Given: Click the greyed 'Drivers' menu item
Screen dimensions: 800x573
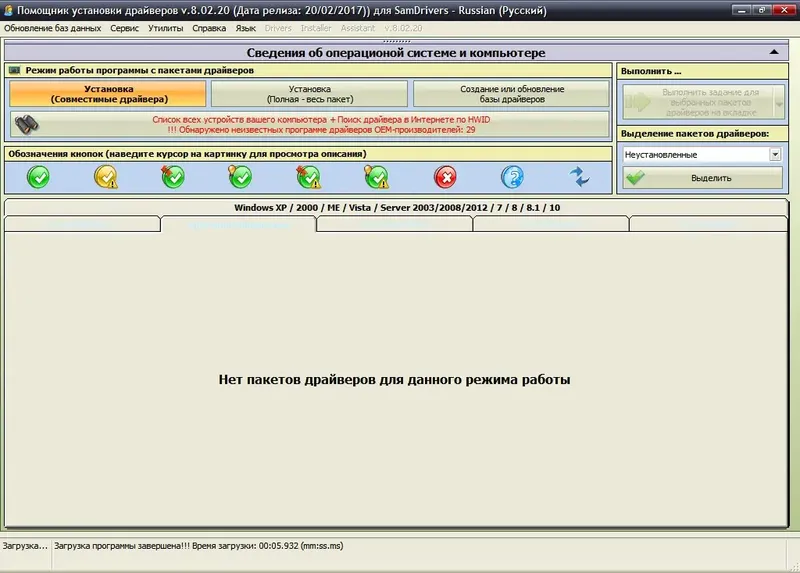Looking at the screenshot, I should click(278, 28).
